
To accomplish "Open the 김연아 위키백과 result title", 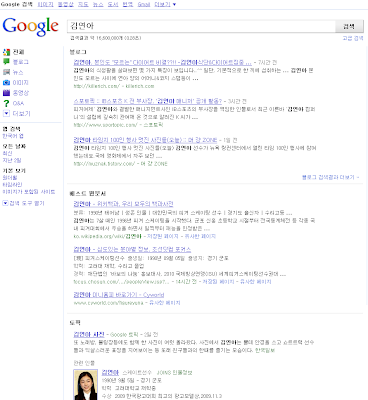I will point(123,204).
